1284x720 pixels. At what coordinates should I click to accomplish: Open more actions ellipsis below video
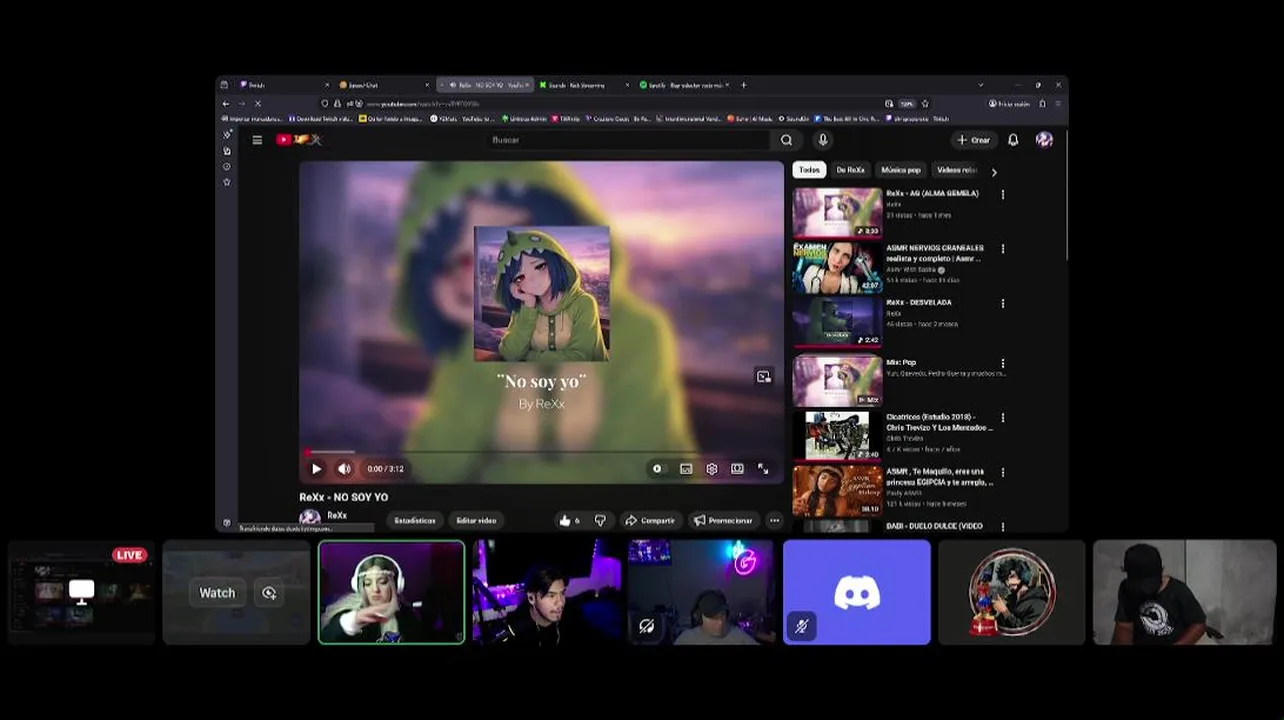774,520
